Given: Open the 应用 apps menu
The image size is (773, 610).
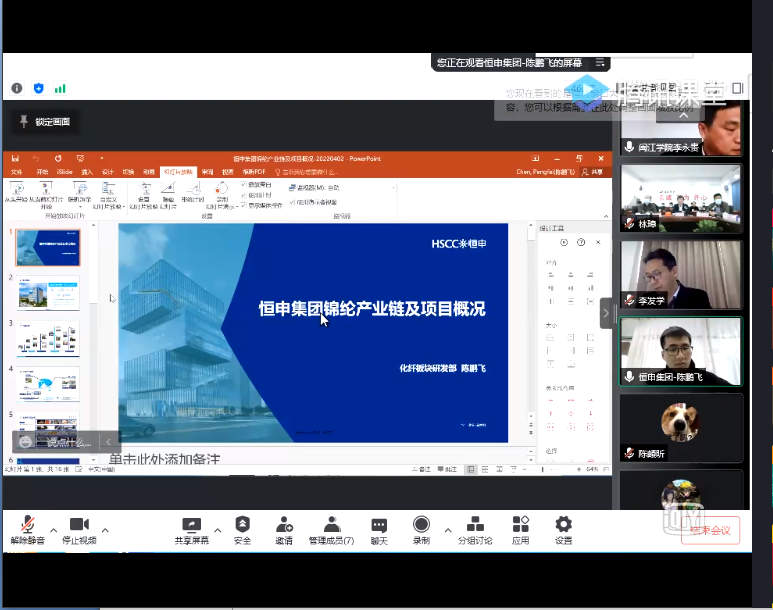Looking at the screenshot, I should coord(521,530).
